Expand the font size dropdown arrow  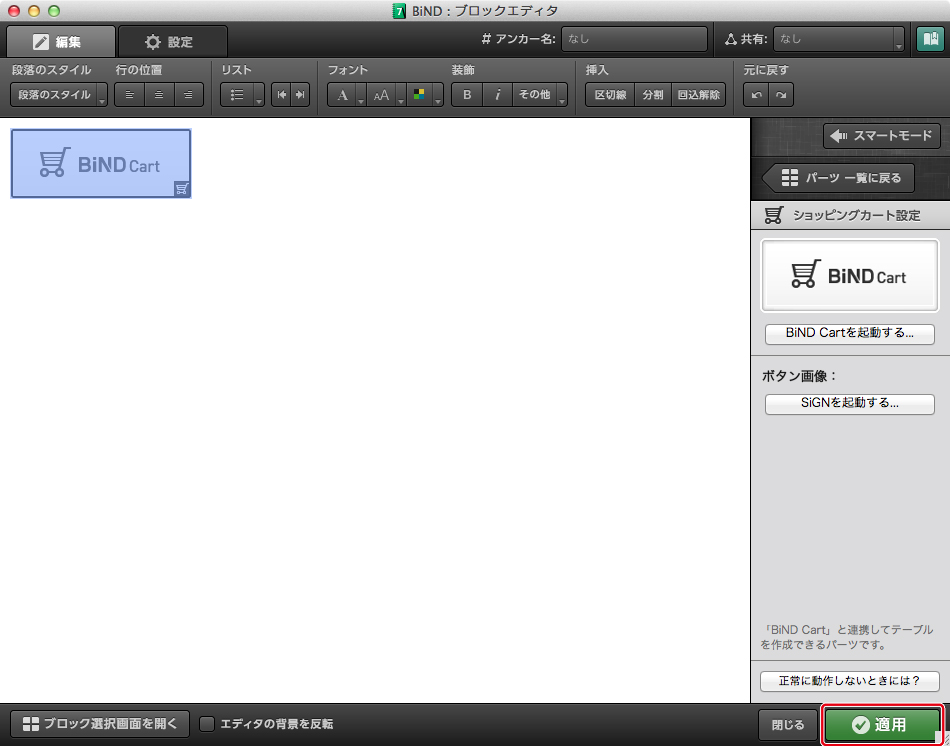[x=401, y=95]
